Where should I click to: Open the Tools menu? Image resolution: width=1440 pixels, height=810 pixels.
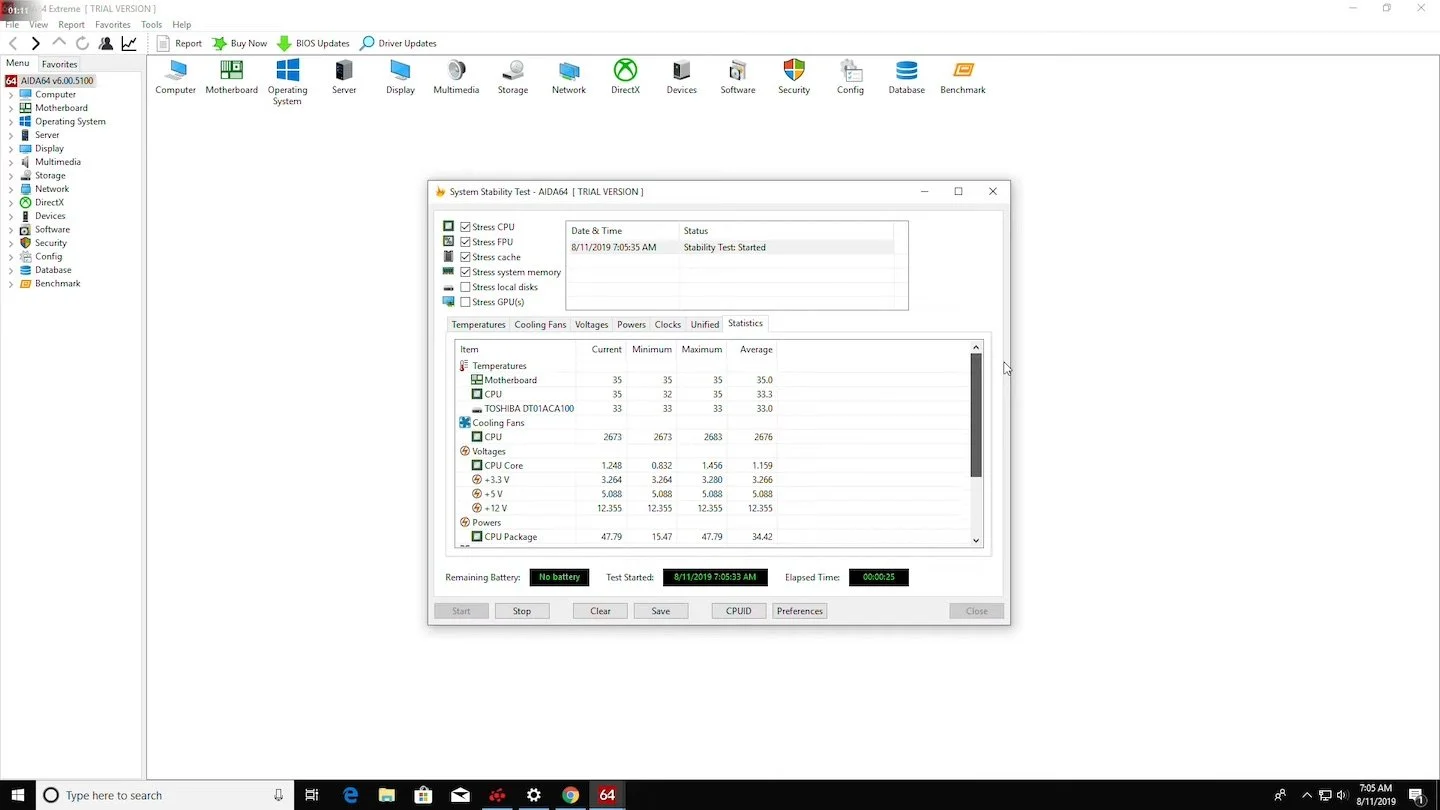click(x=151, y=24)
